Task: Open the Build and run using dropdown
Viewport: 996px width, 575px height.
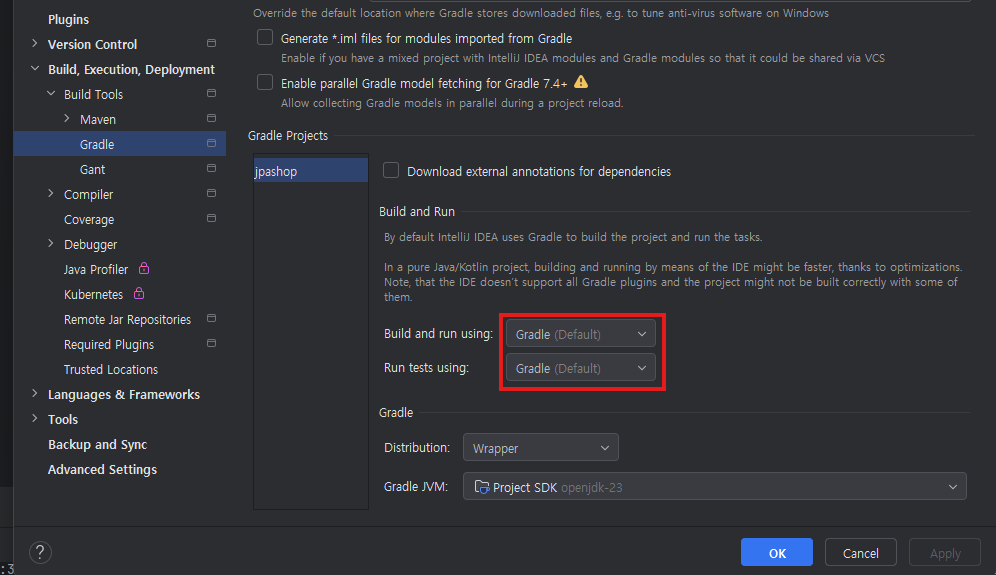Action: pos(581,334)
